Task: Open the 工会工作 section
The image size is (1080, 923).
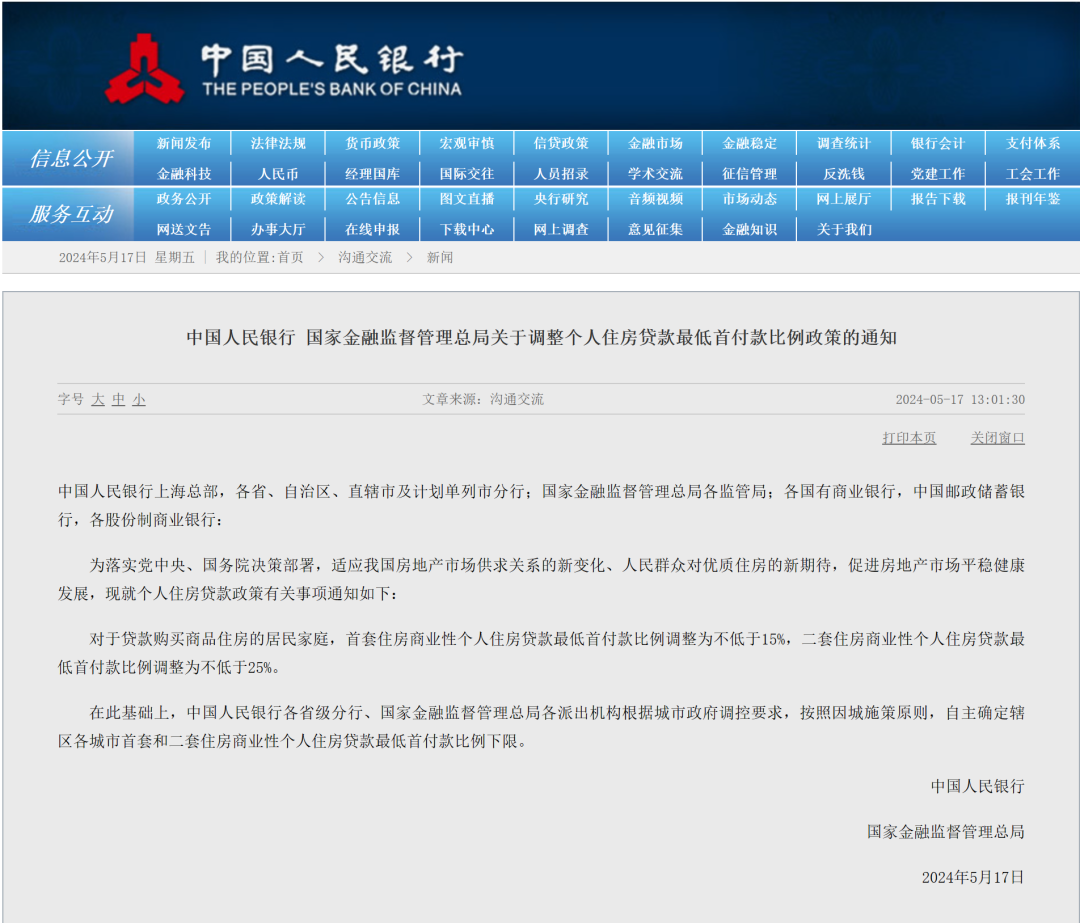Action: [x=1032, y=174]
